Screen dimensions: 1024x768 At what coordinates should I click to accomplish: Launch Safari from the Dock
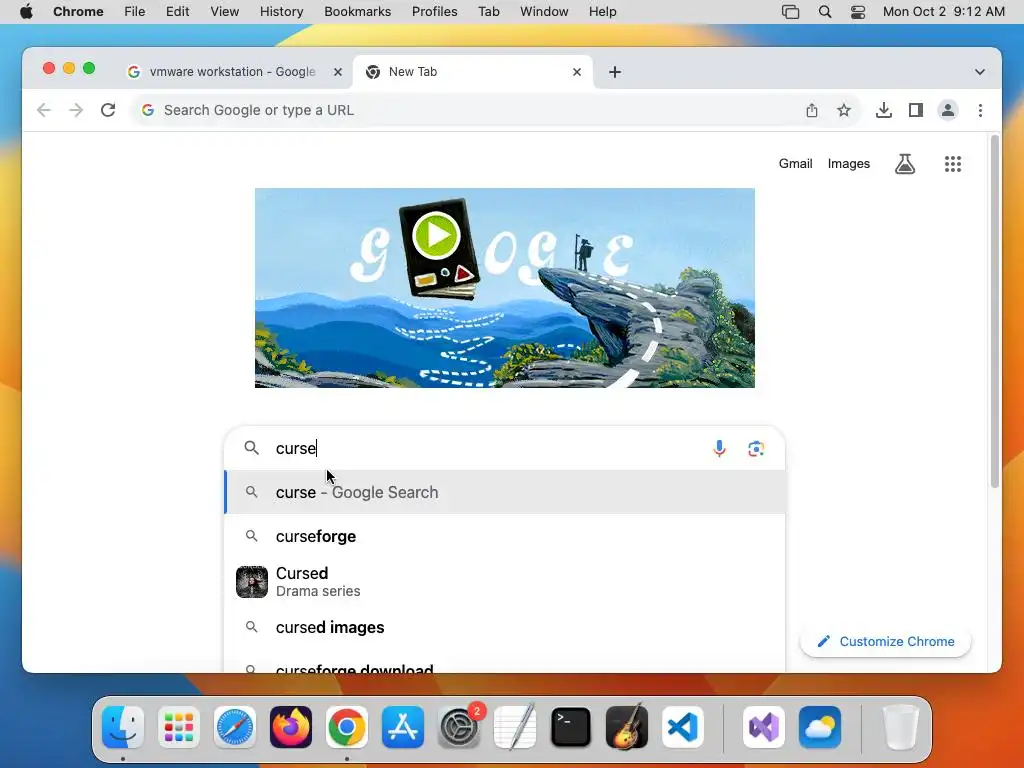(x=234, y=727)
